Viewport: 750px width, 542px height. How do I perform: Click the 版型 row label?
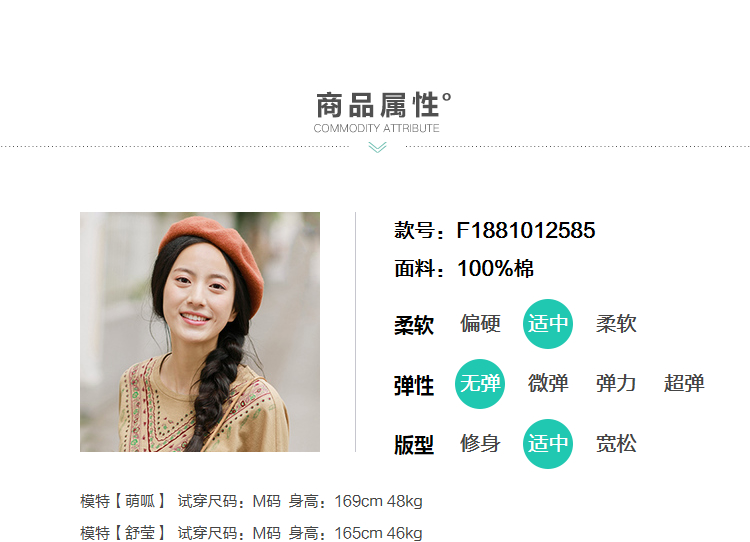pos(414,445)
